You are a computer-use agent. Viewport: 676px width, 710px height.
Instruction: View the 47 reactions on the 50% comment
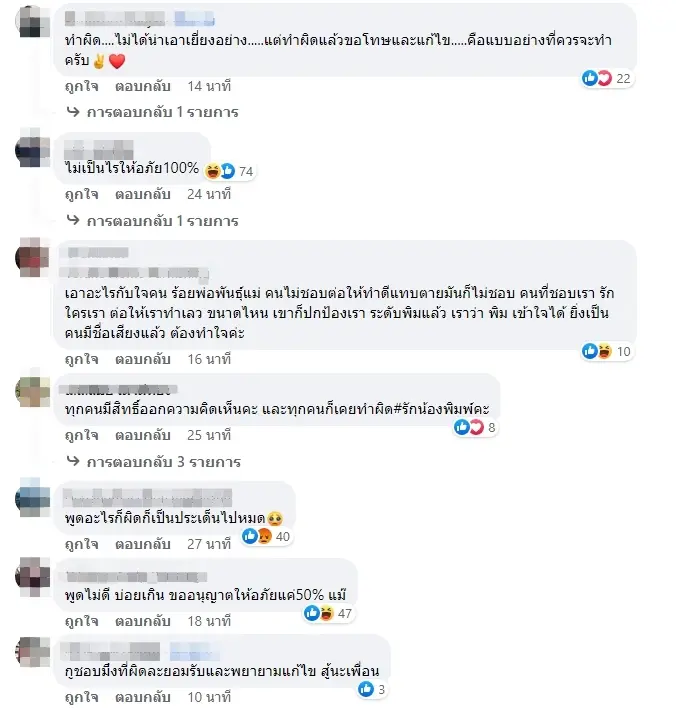pyautogui.click(x=328, y=614)
